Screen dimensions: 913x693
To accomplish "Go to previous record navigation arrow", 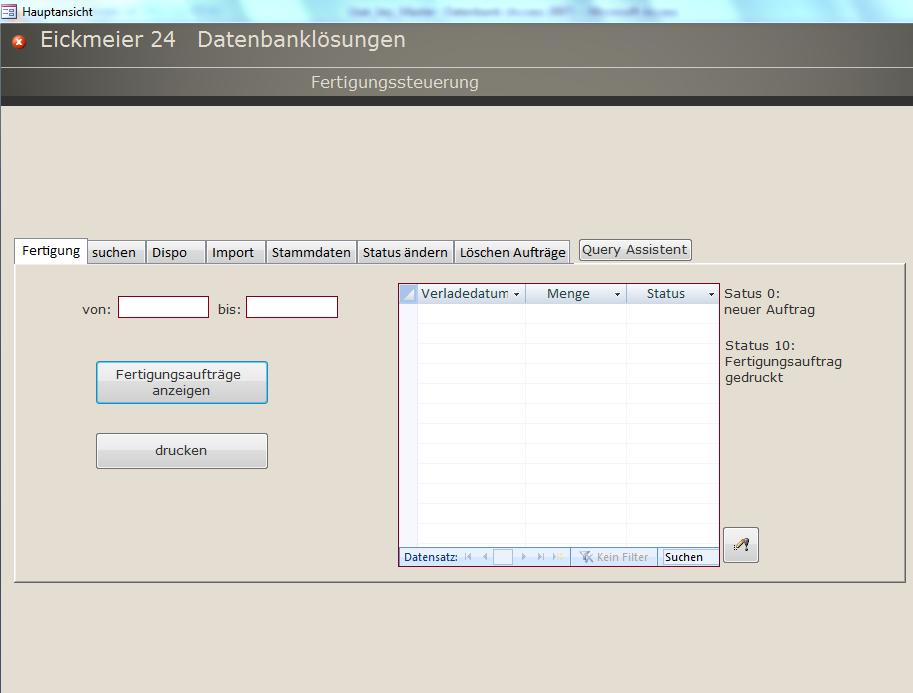I will click(484, 557).
